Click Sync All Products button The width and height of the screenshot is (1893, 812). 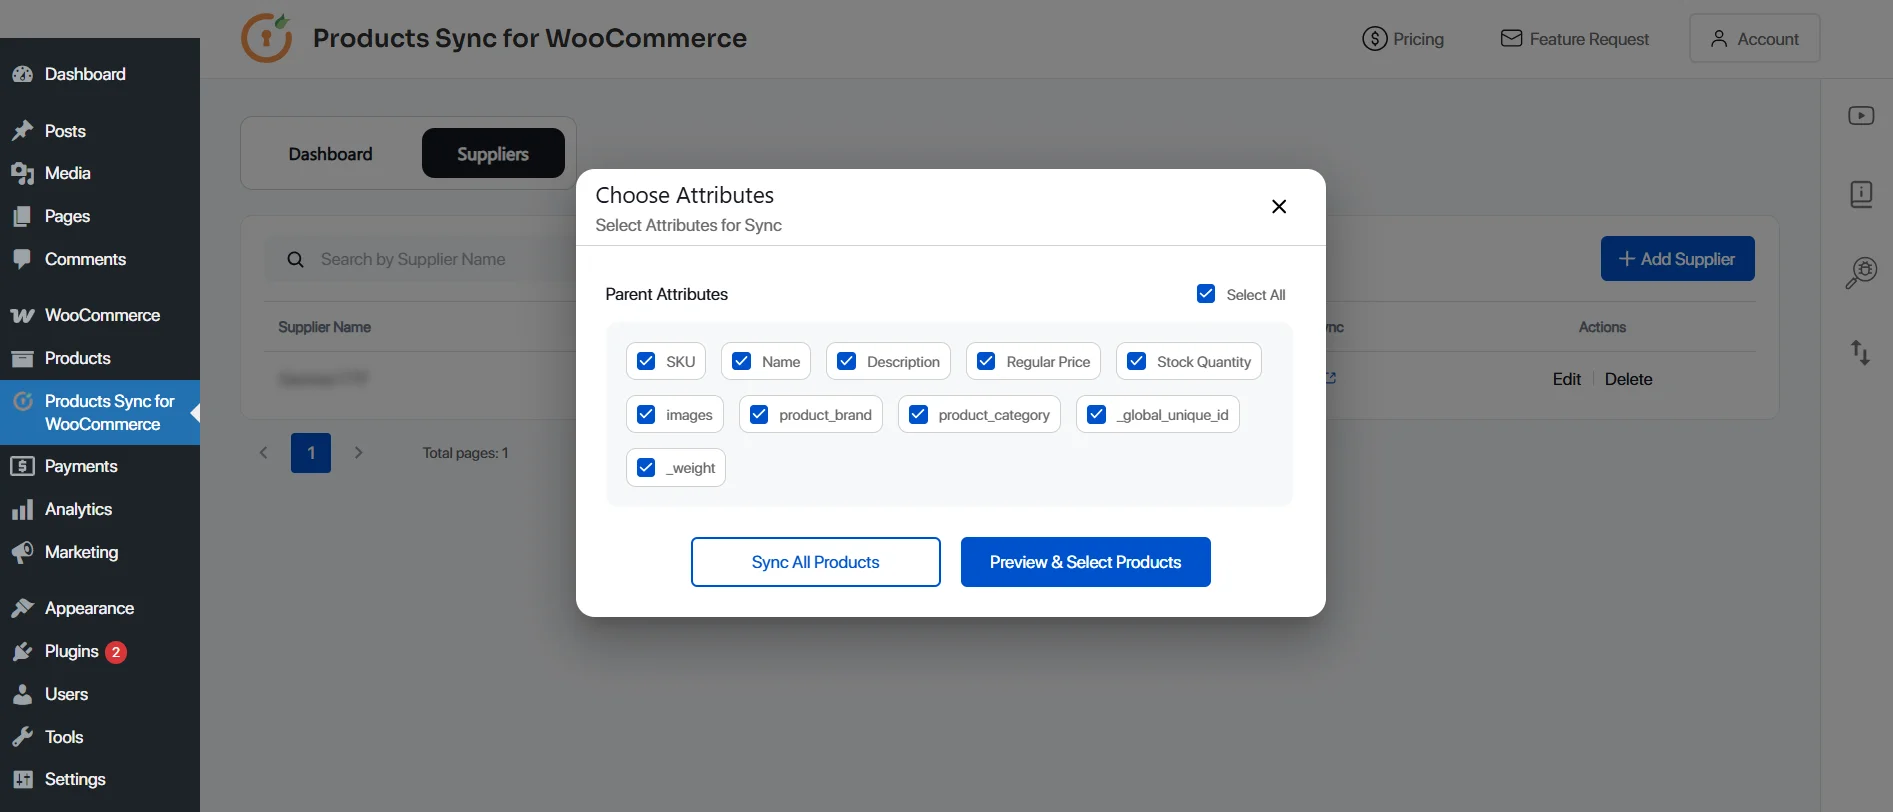pos(816,562)
